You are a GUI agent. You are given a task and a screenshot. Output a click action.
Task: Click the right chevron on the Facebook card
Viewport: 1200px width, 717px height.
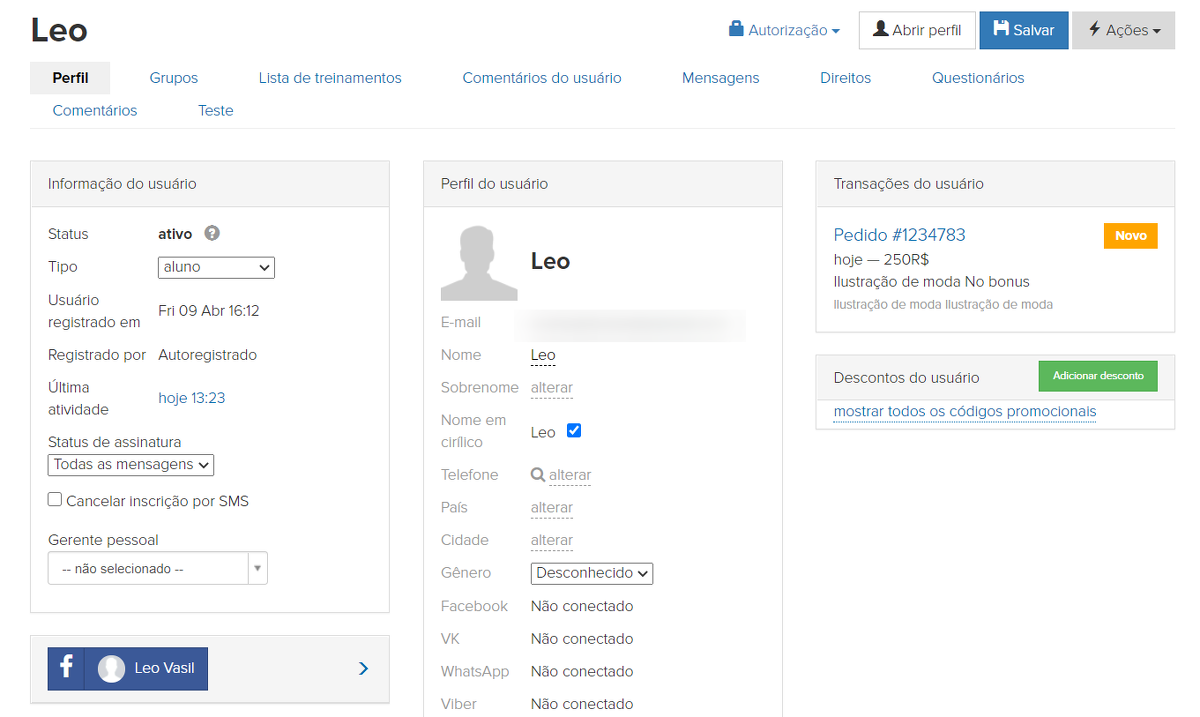(x=363, y=668)
